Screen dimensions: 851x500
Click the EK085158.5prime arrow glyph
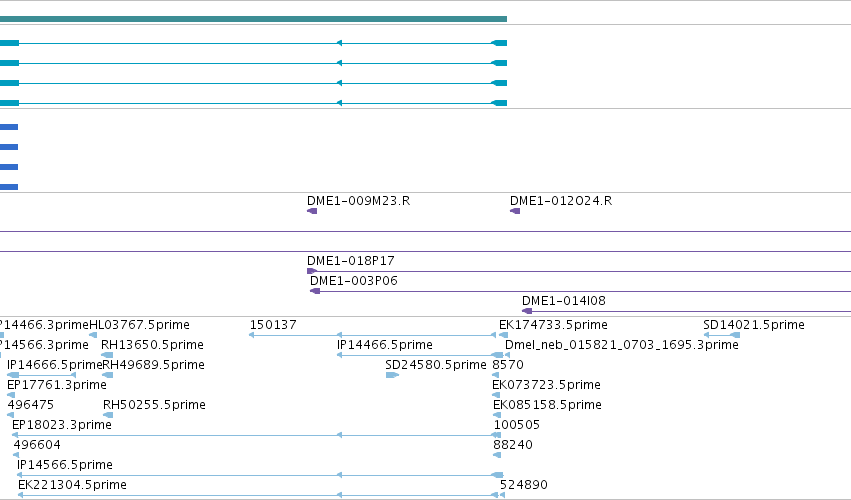(x=497, y=415)
